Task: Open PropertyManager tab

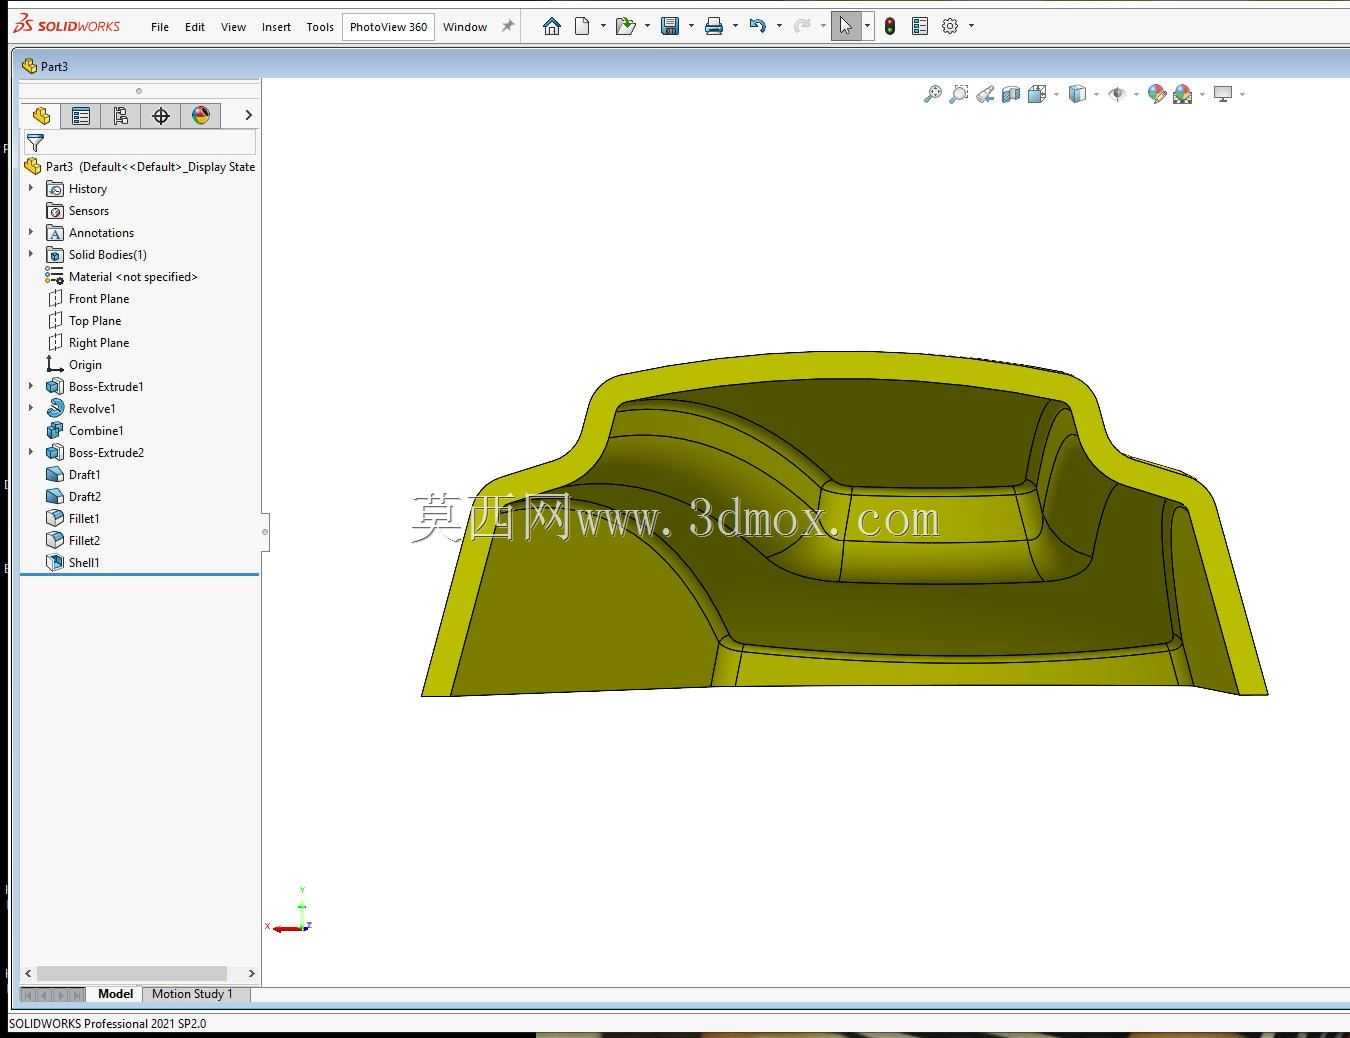Action: coord(81,116)
